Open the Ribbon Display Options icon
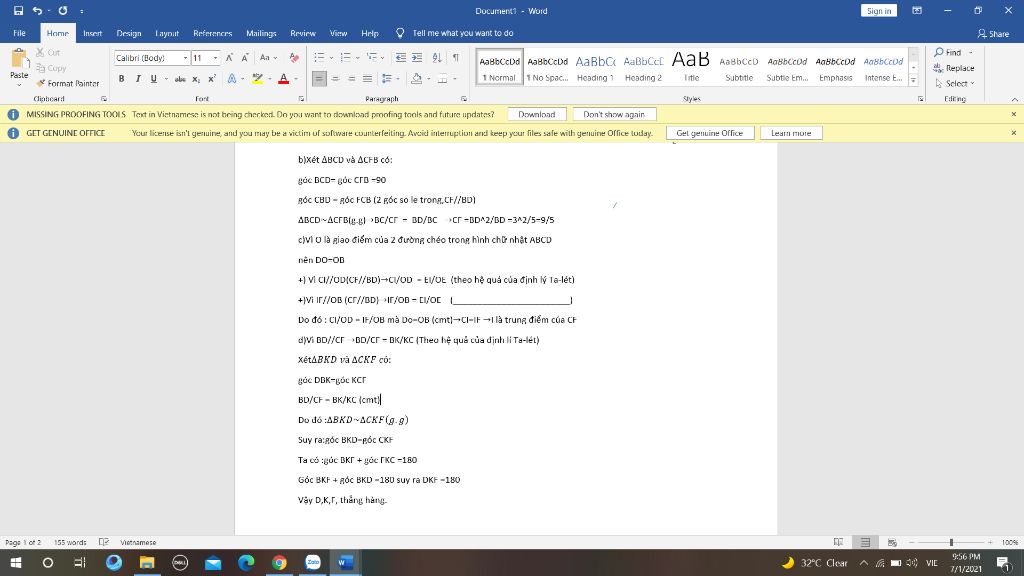 pyautogui.click(x=917, y=10)
